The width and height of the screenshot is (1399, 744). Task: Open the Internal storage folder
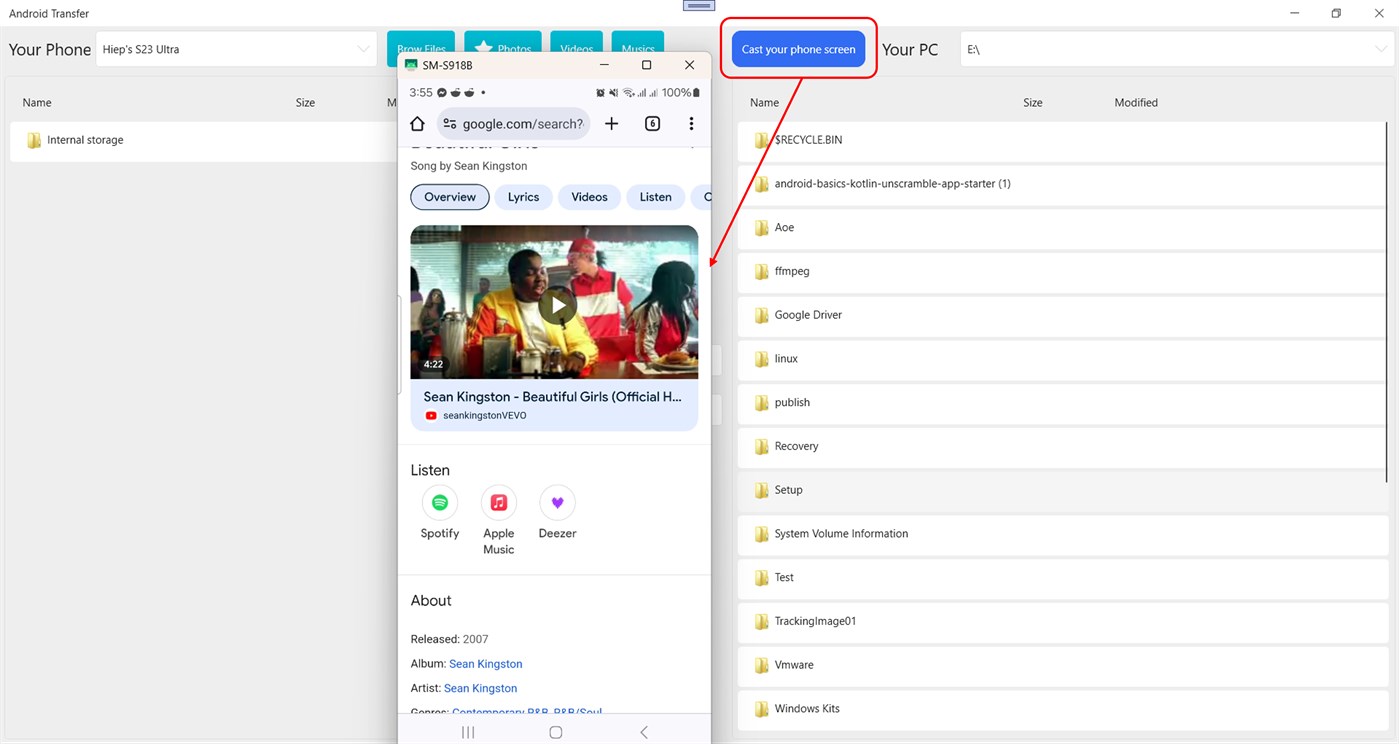(87, 140)
